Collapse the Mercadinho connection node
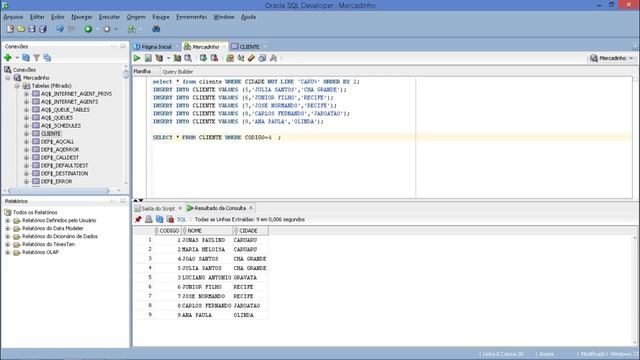Image resolution: width=640 pixels, height=360 pixels. click(x=8, y=78)
